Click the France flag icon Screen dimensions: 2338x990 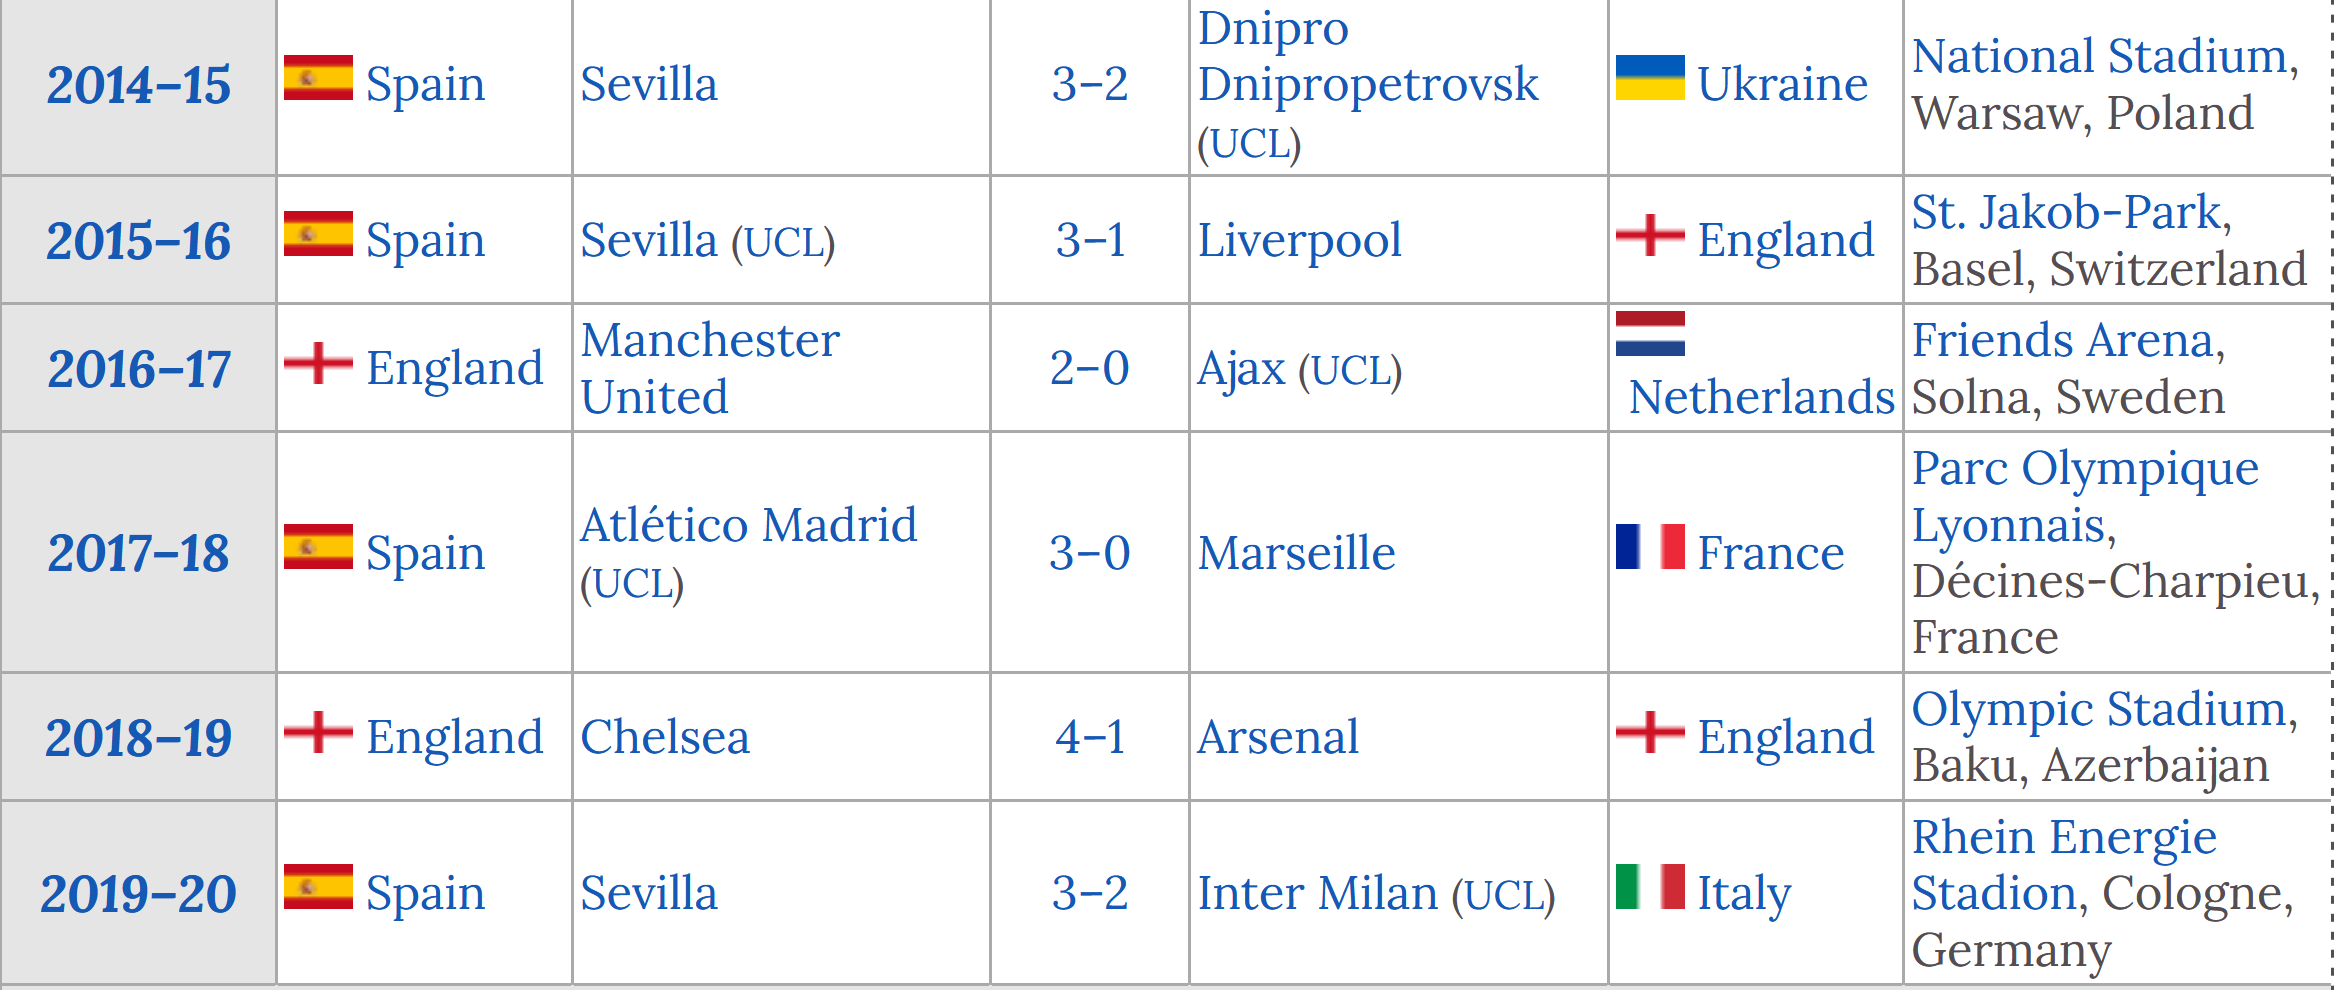(1650, 547)
